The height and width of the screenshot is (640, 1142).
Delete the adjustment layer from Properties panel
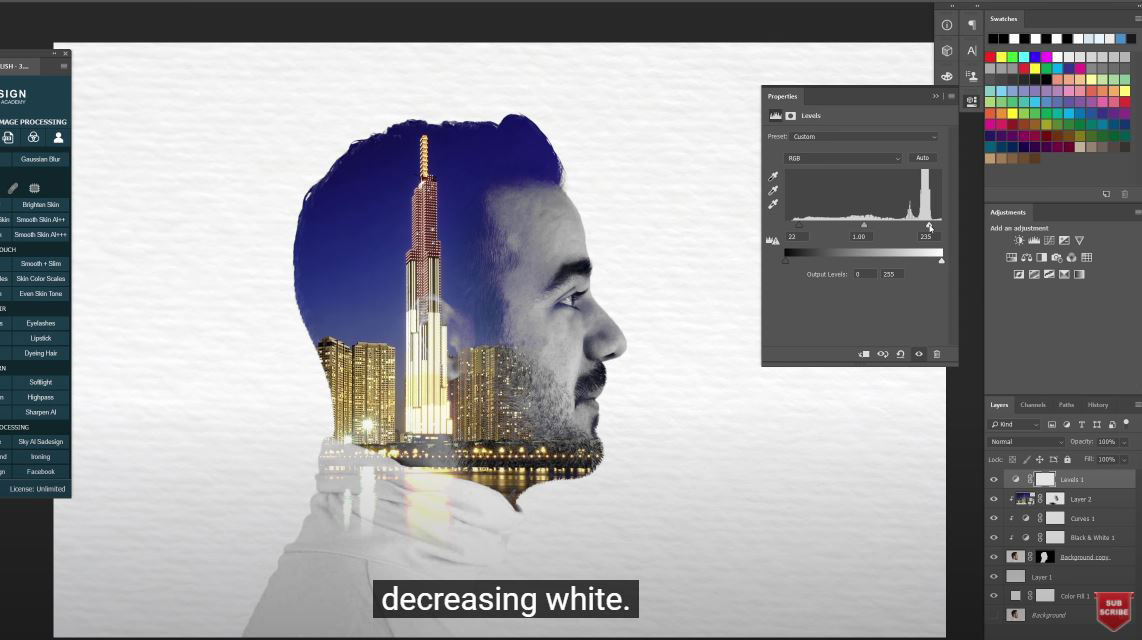coord(937,354)
